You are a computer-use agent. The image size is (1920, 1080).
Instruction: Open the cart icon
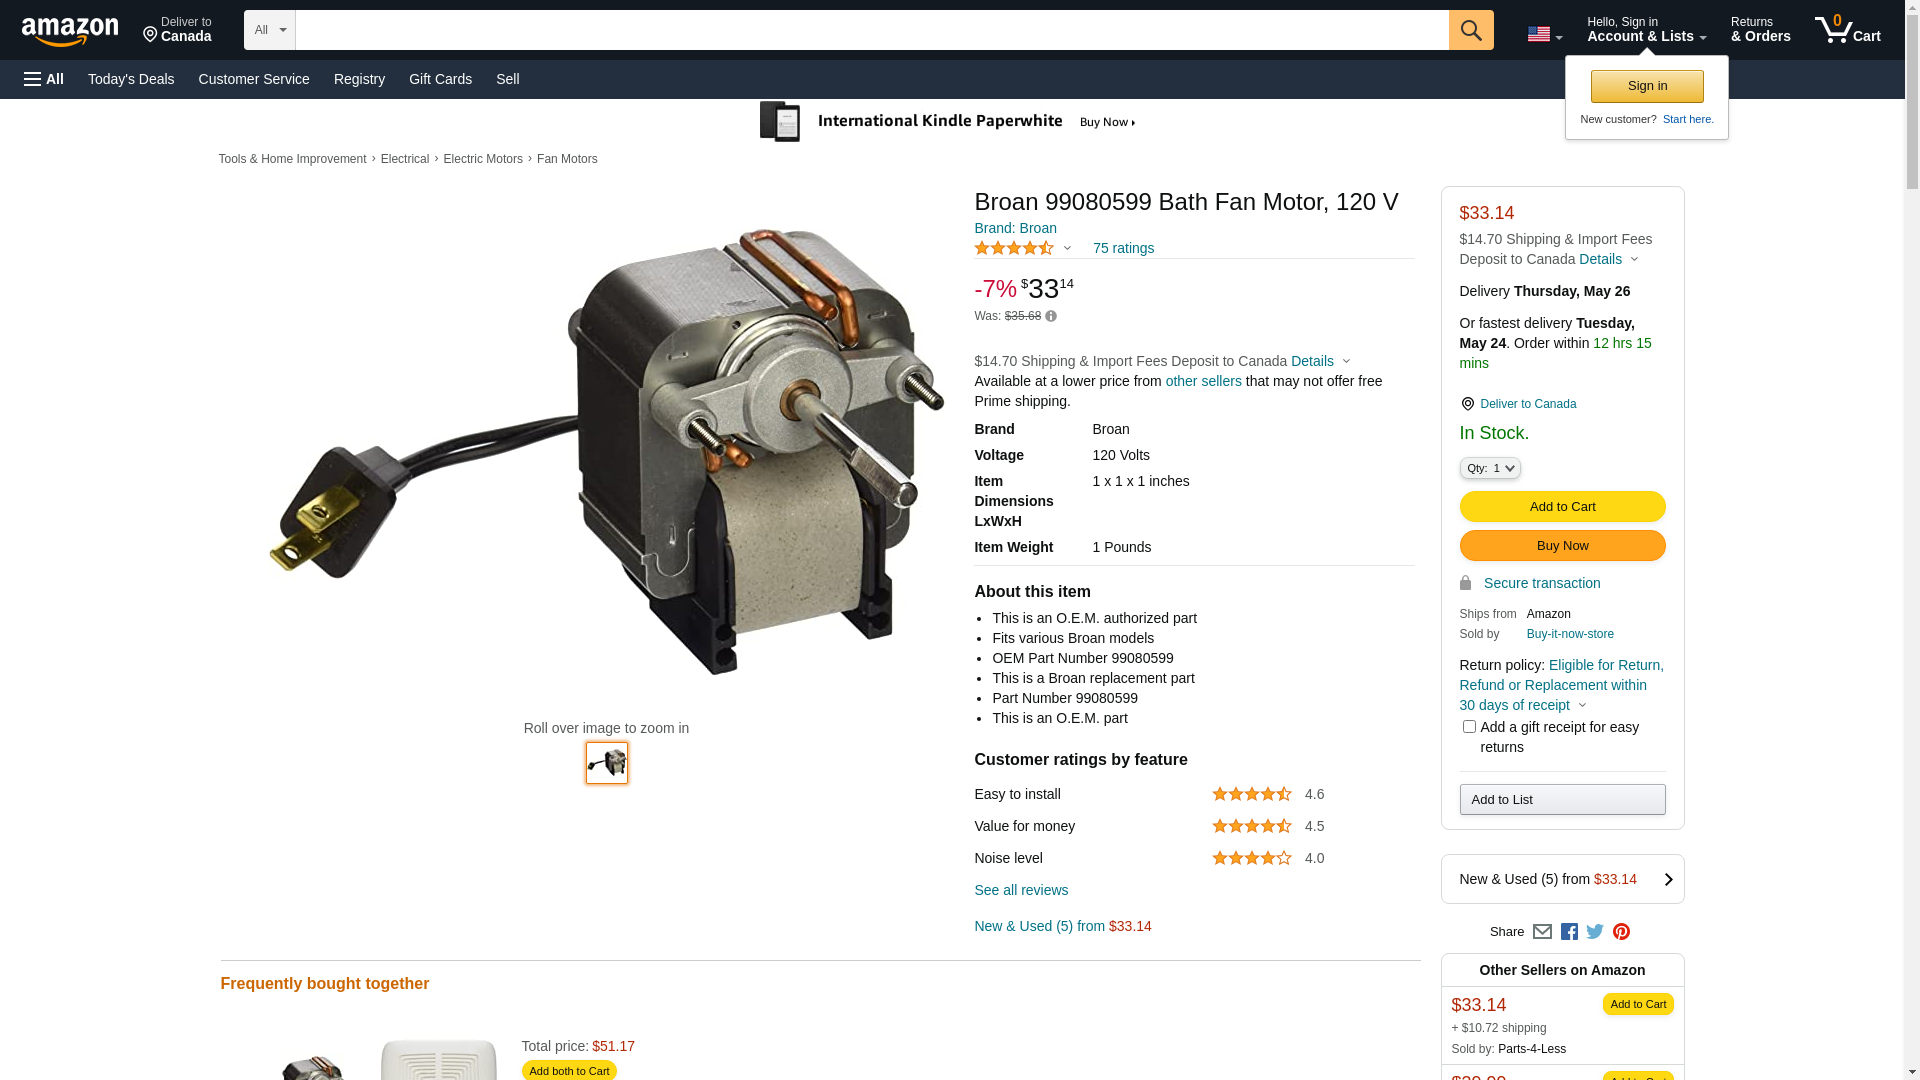1848,30
